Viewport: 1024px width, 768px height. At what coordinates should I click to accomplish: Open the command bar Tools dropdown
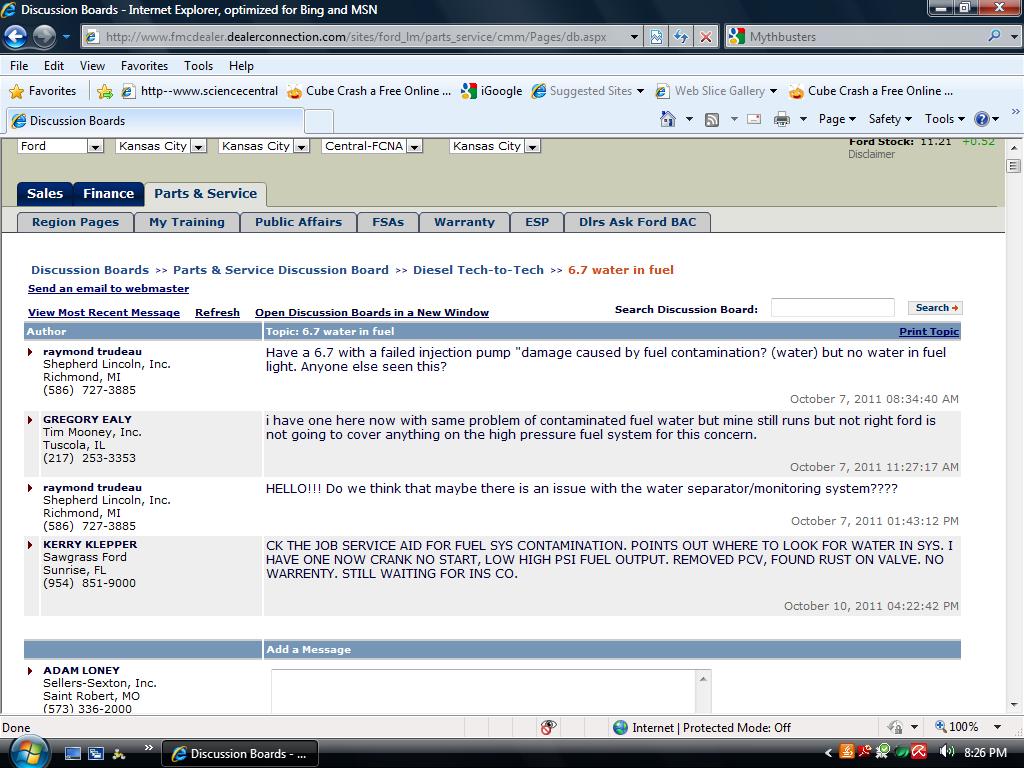tap(944, 119)
